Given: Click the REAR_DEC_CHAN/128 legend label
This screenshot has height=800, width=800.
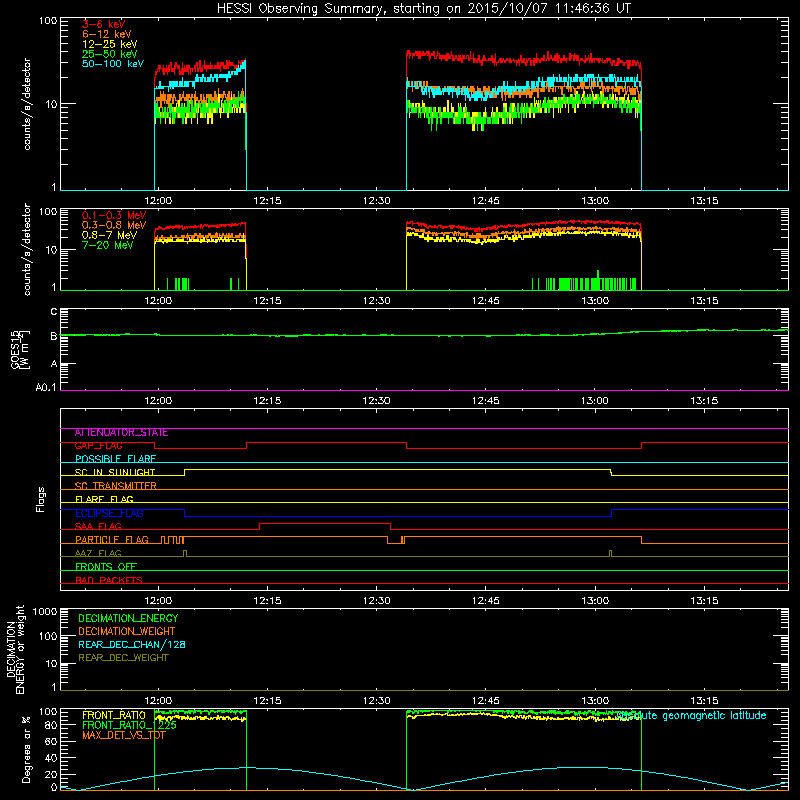Looking at the screenshot, I should [x=132, y=645].
